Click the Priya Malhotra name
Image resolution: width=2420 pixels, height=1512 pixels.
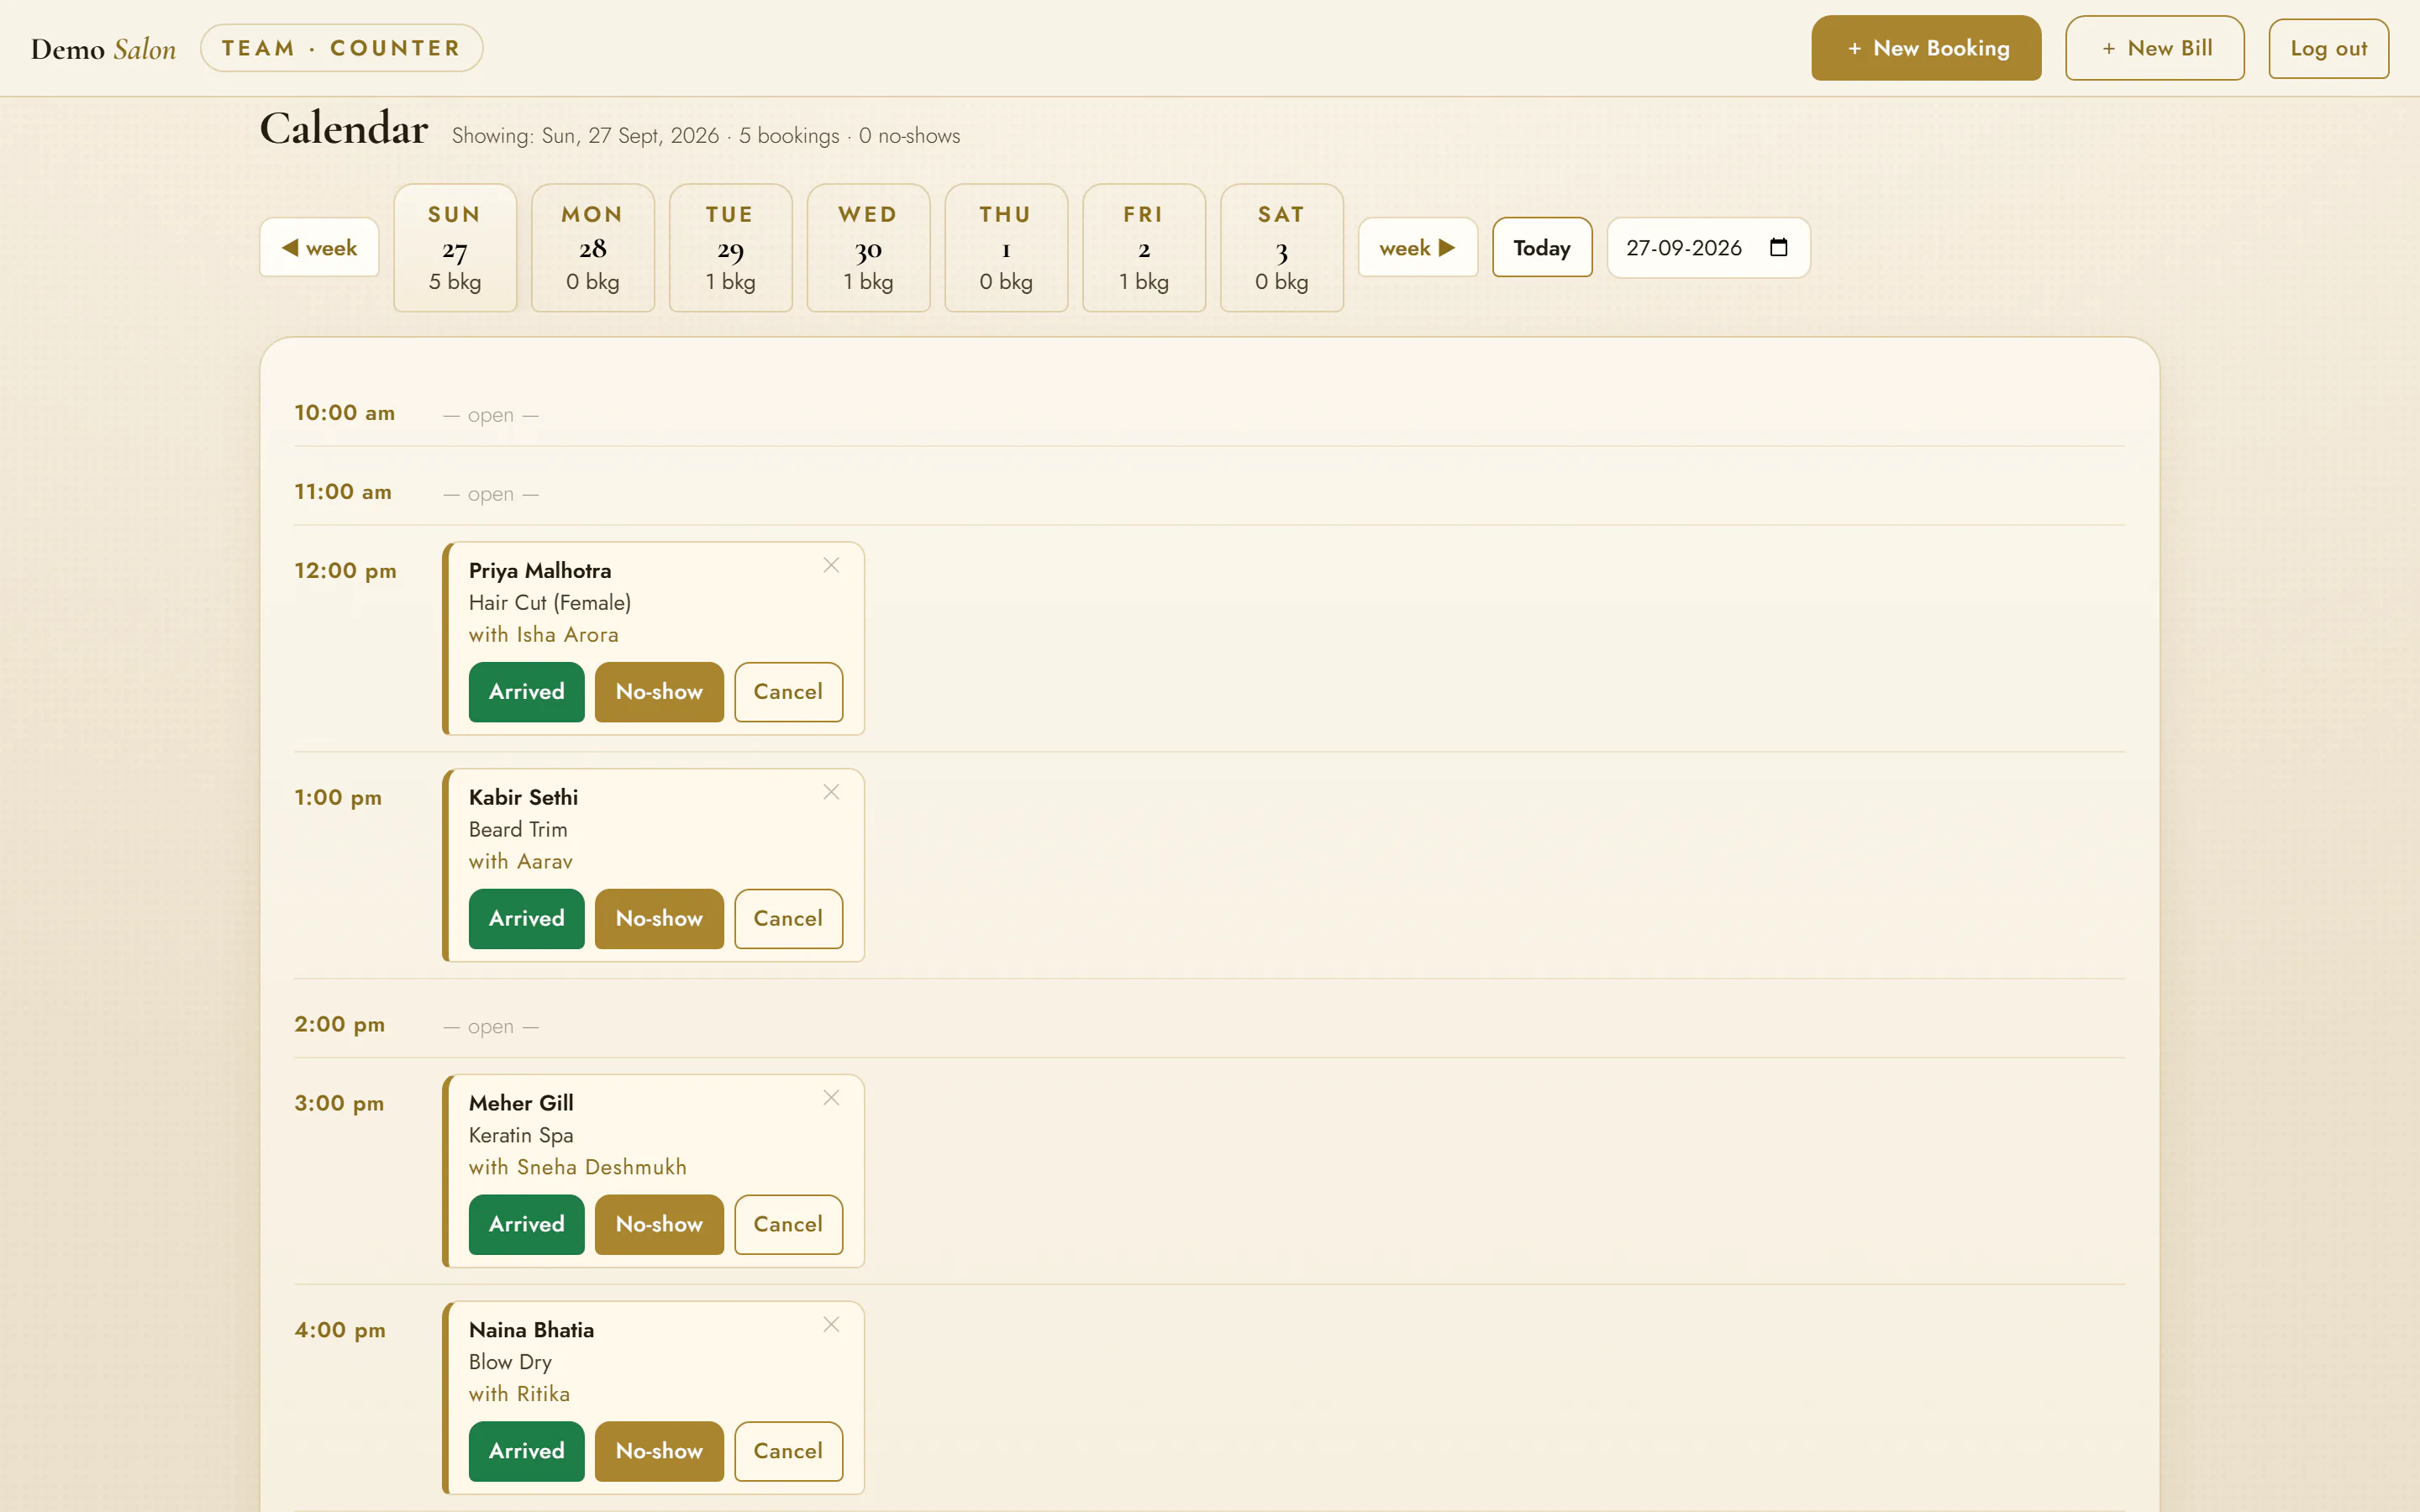pyautogui.click(x=540, y=571)
